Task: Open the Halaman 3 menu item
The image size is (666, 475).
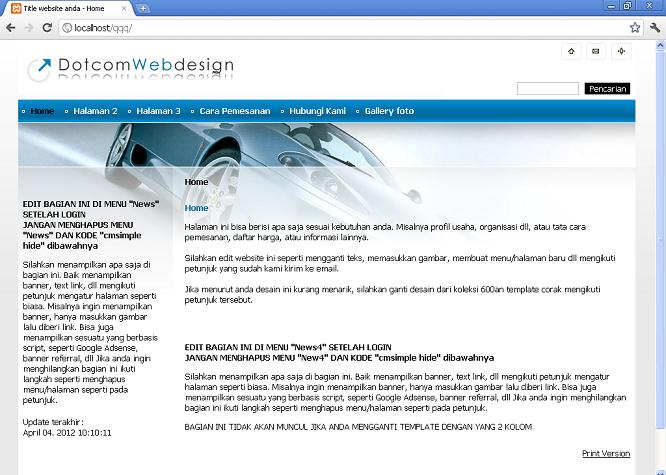Action: [x=158, y=111]
